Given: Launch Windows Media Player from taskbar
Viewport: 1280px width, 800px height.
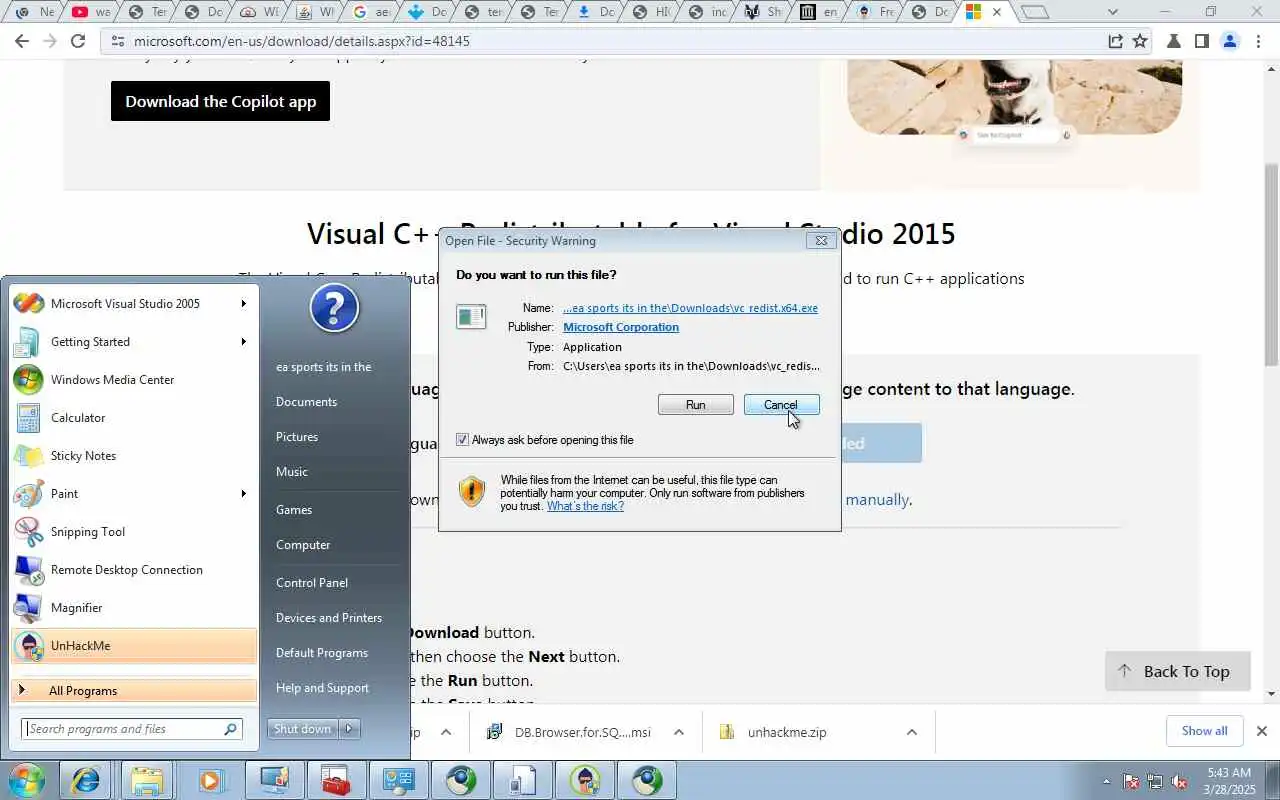Looking at the screenshot, I should (x=210, y=780).
